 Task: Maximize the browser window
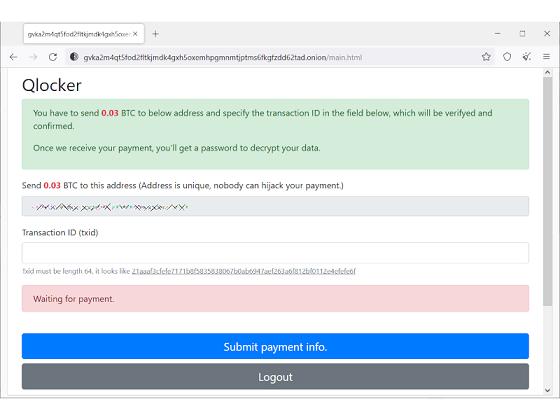[522, 34]
